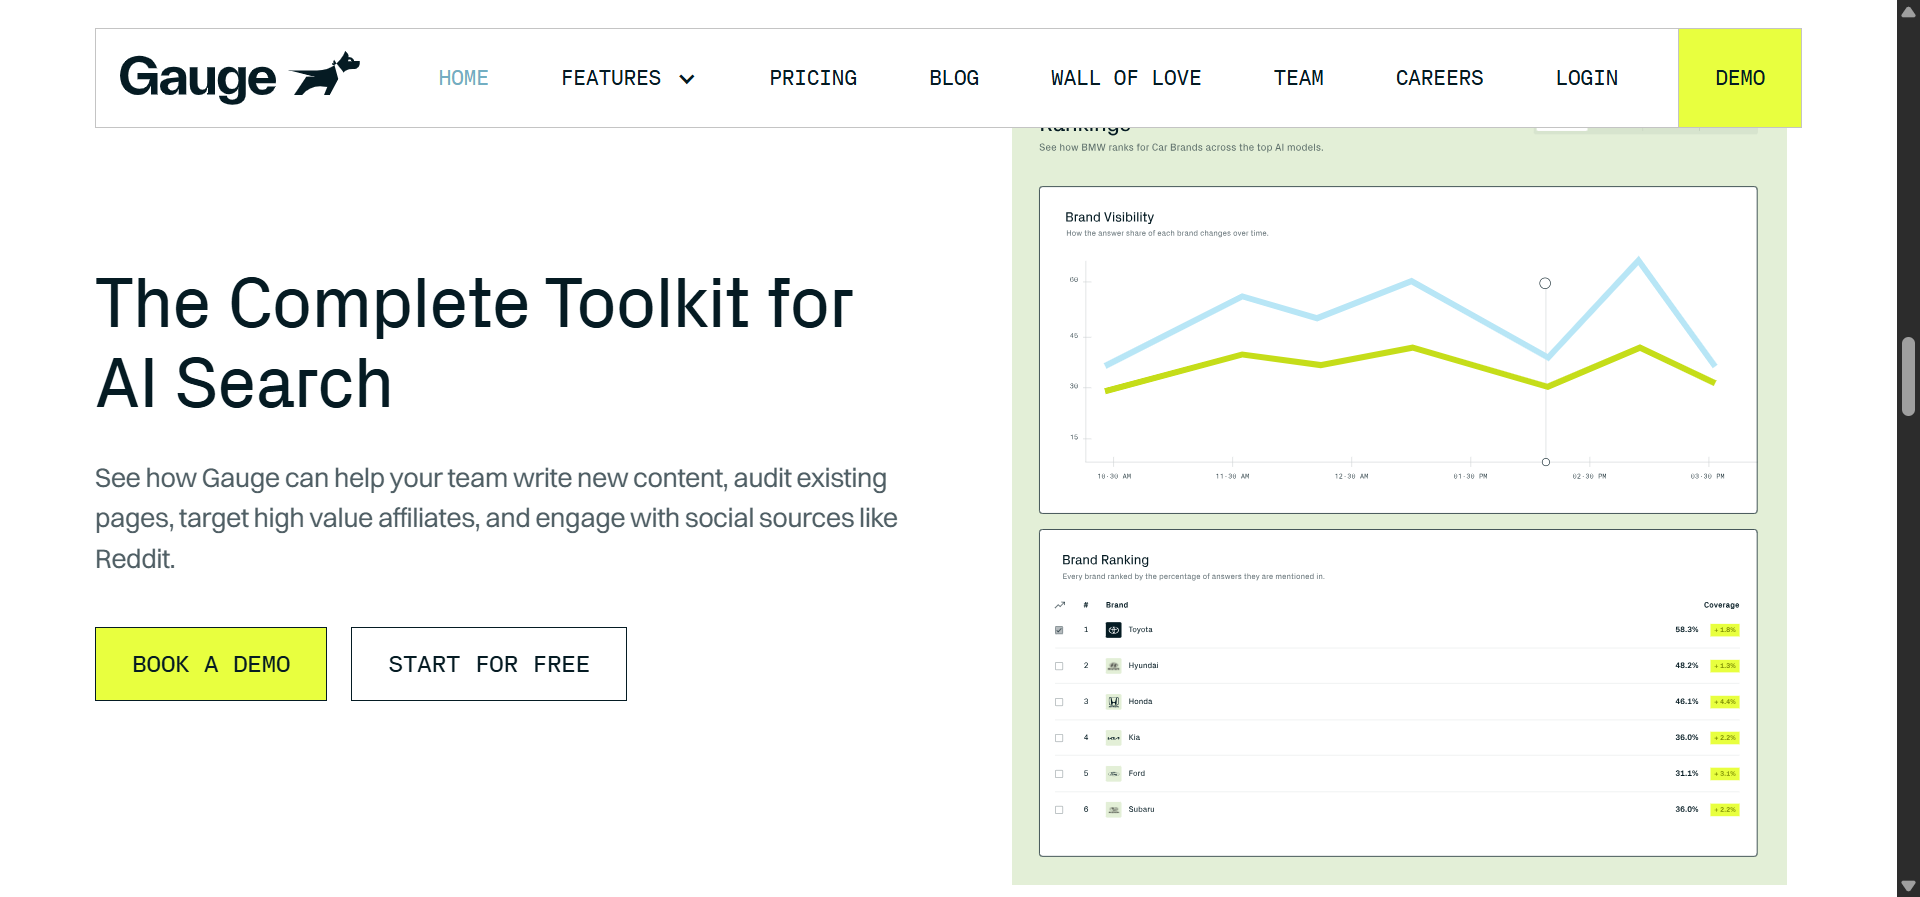
Task: Click the 48.2% coverage value
Action: coord(1686,666)
